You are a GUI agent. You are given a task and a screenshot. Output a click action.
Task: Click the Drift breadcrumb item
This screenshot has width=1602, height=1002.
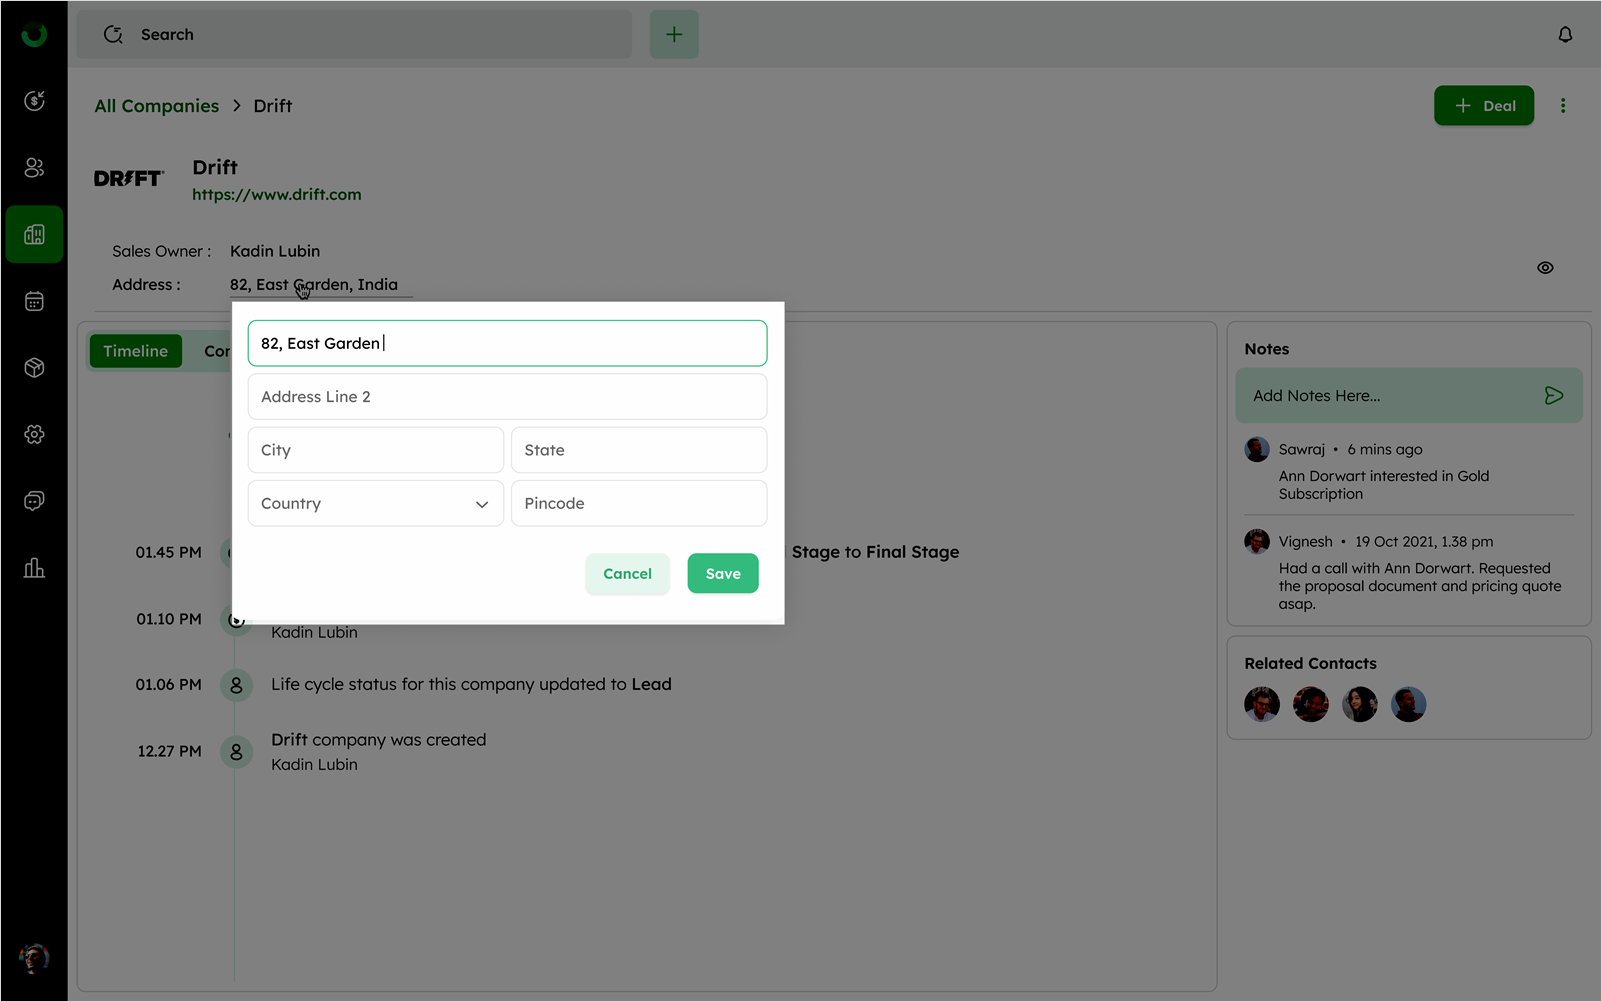pyautogui.click(x=273, y=106)
